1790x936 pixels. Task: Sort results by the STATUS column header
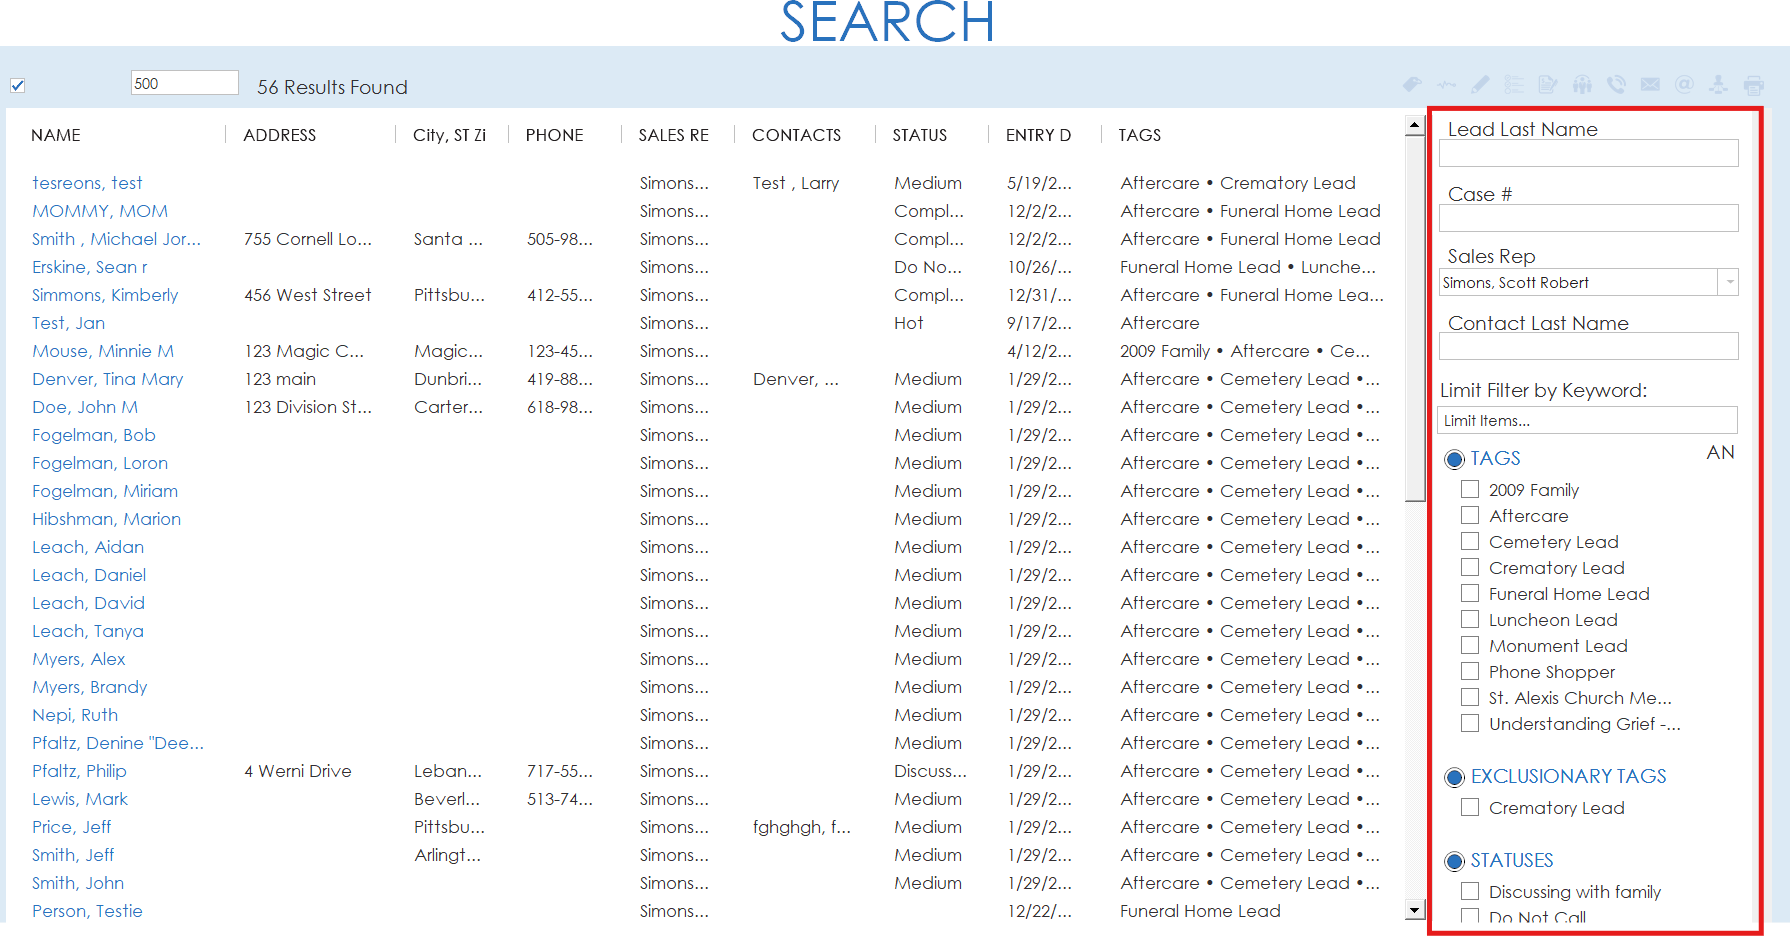919,135
